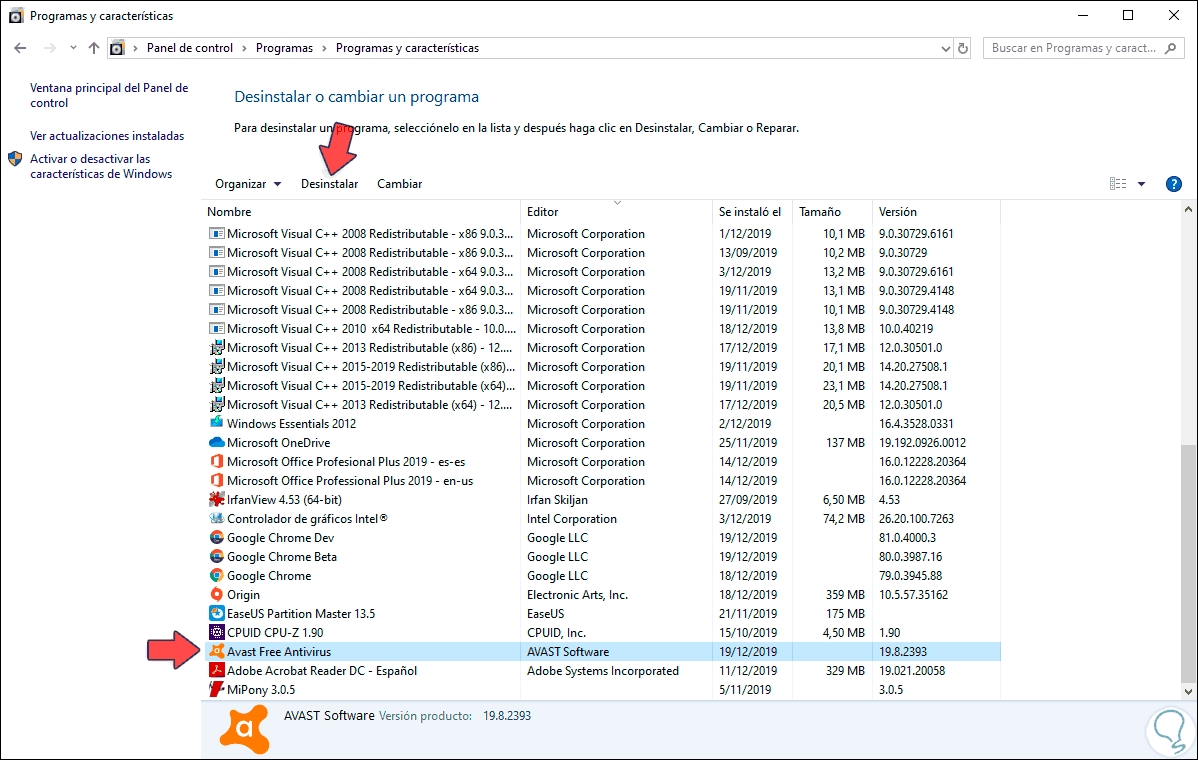Click the MiPony program icon
This screenshot has width=1198, height=760.
[x=217, y=689]
